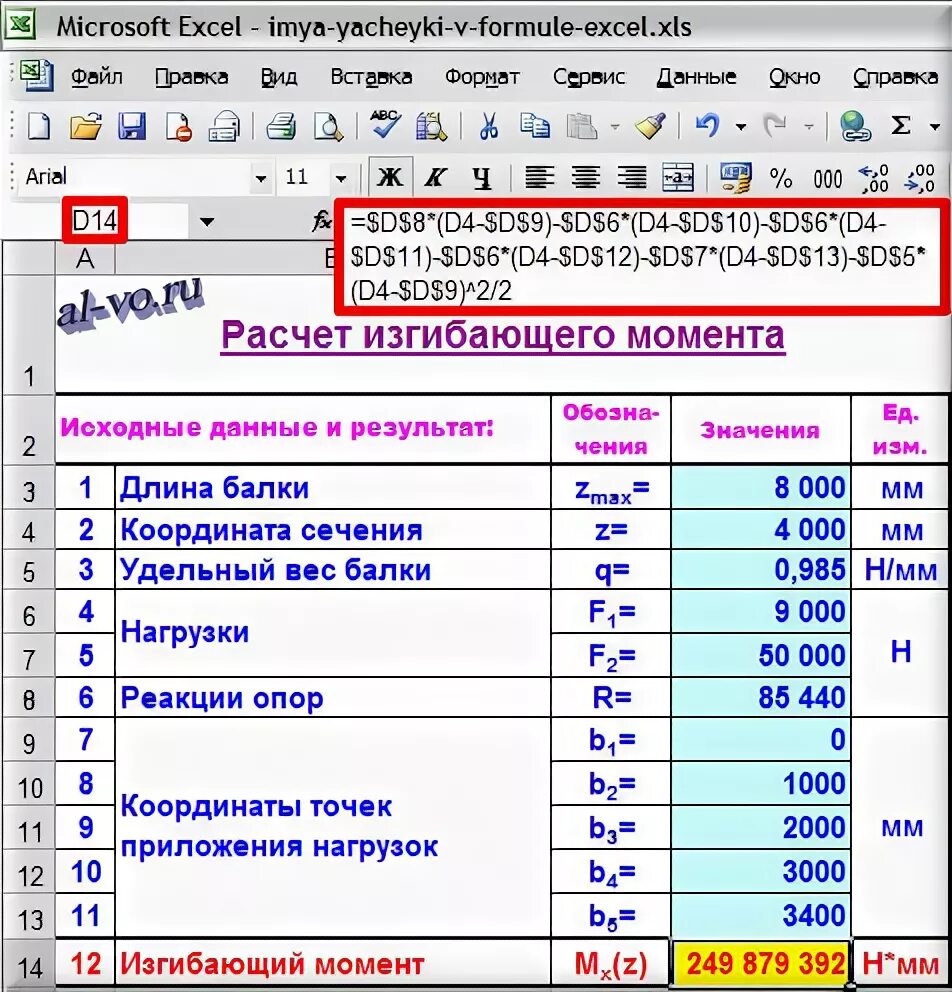
Task: Cut selection with scissors icon
Action: (x=488, y=125)
